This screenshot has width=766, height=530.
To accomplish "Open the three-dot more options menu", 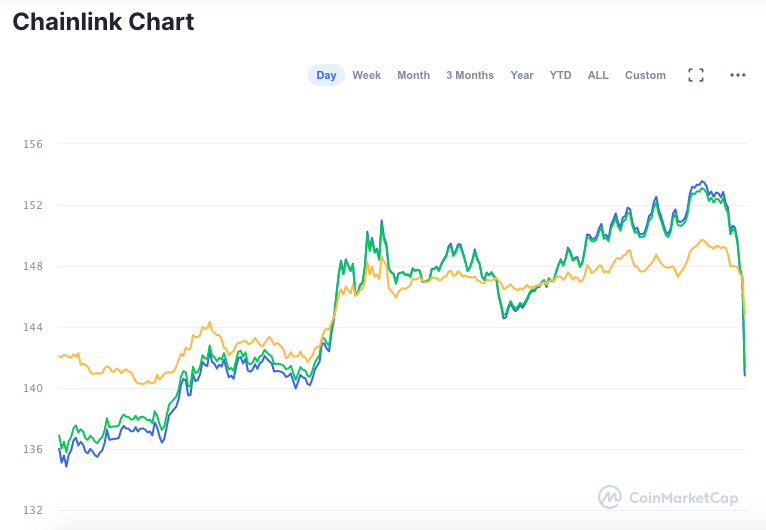I will coord(738,75).
